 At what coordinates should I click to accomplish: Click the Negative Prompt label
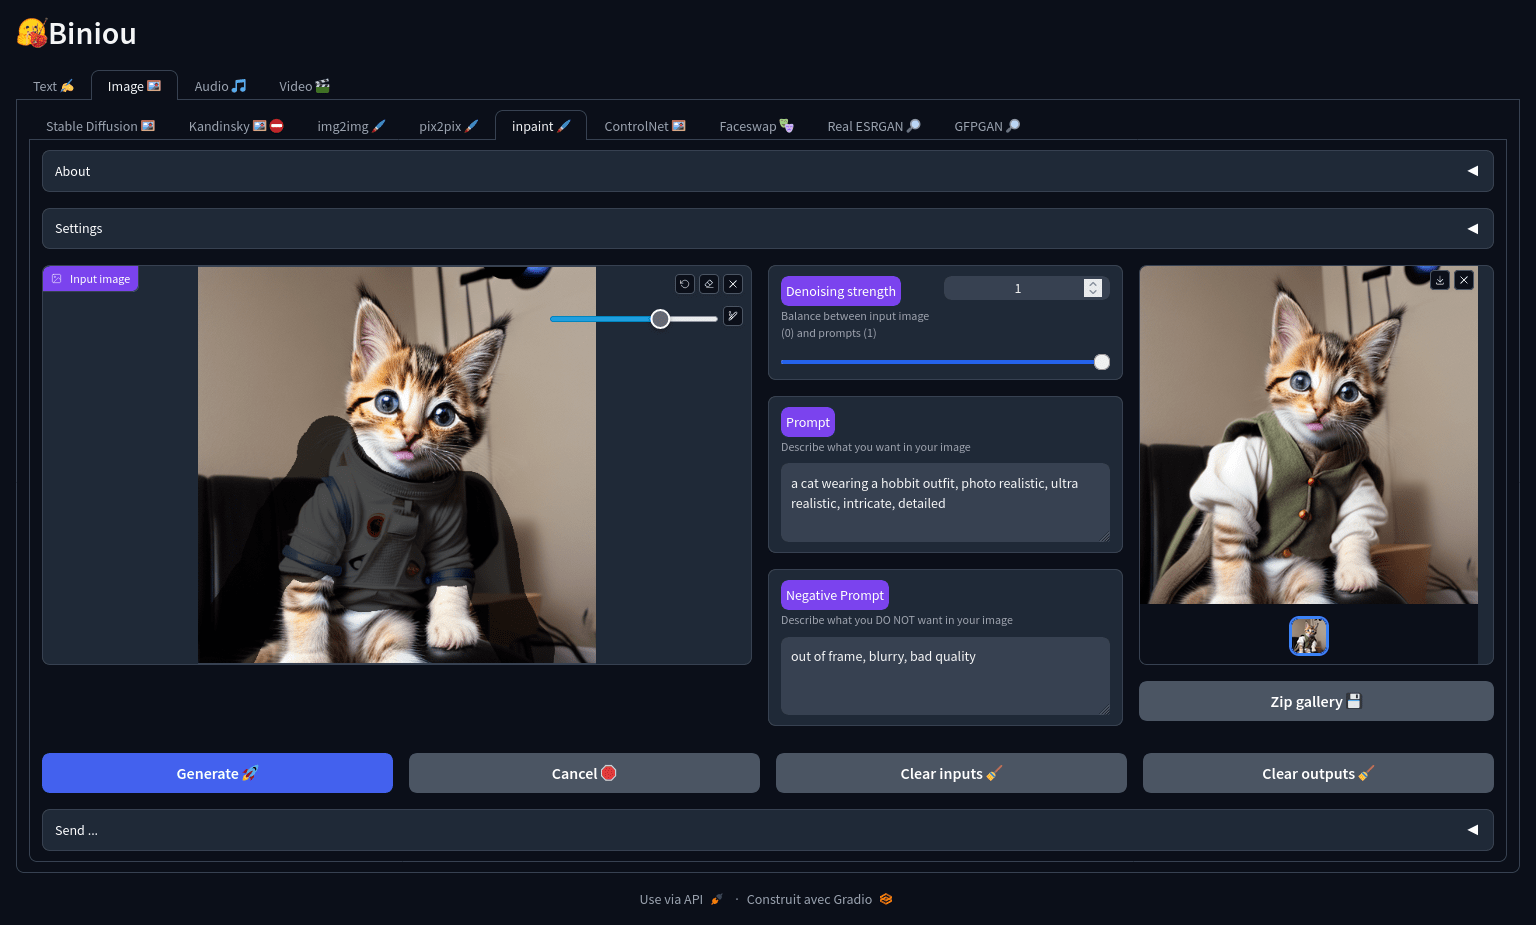coord(835,595)
